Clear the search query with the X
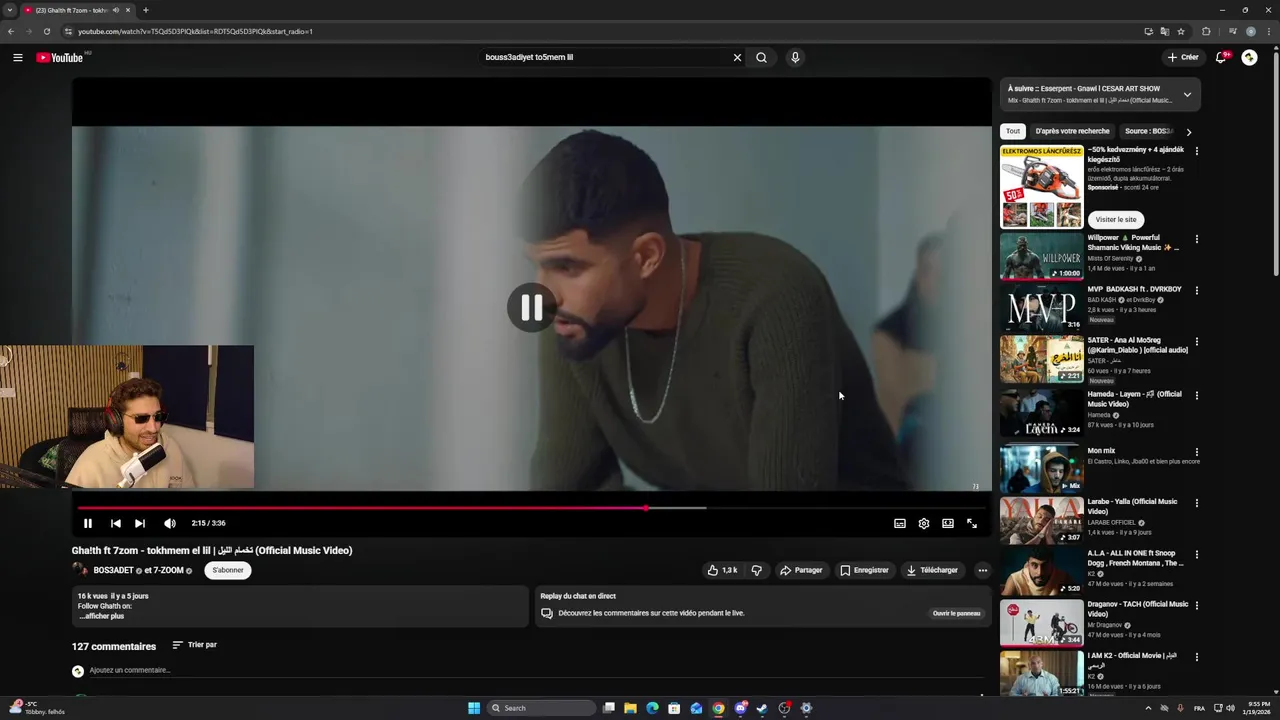 737,57
